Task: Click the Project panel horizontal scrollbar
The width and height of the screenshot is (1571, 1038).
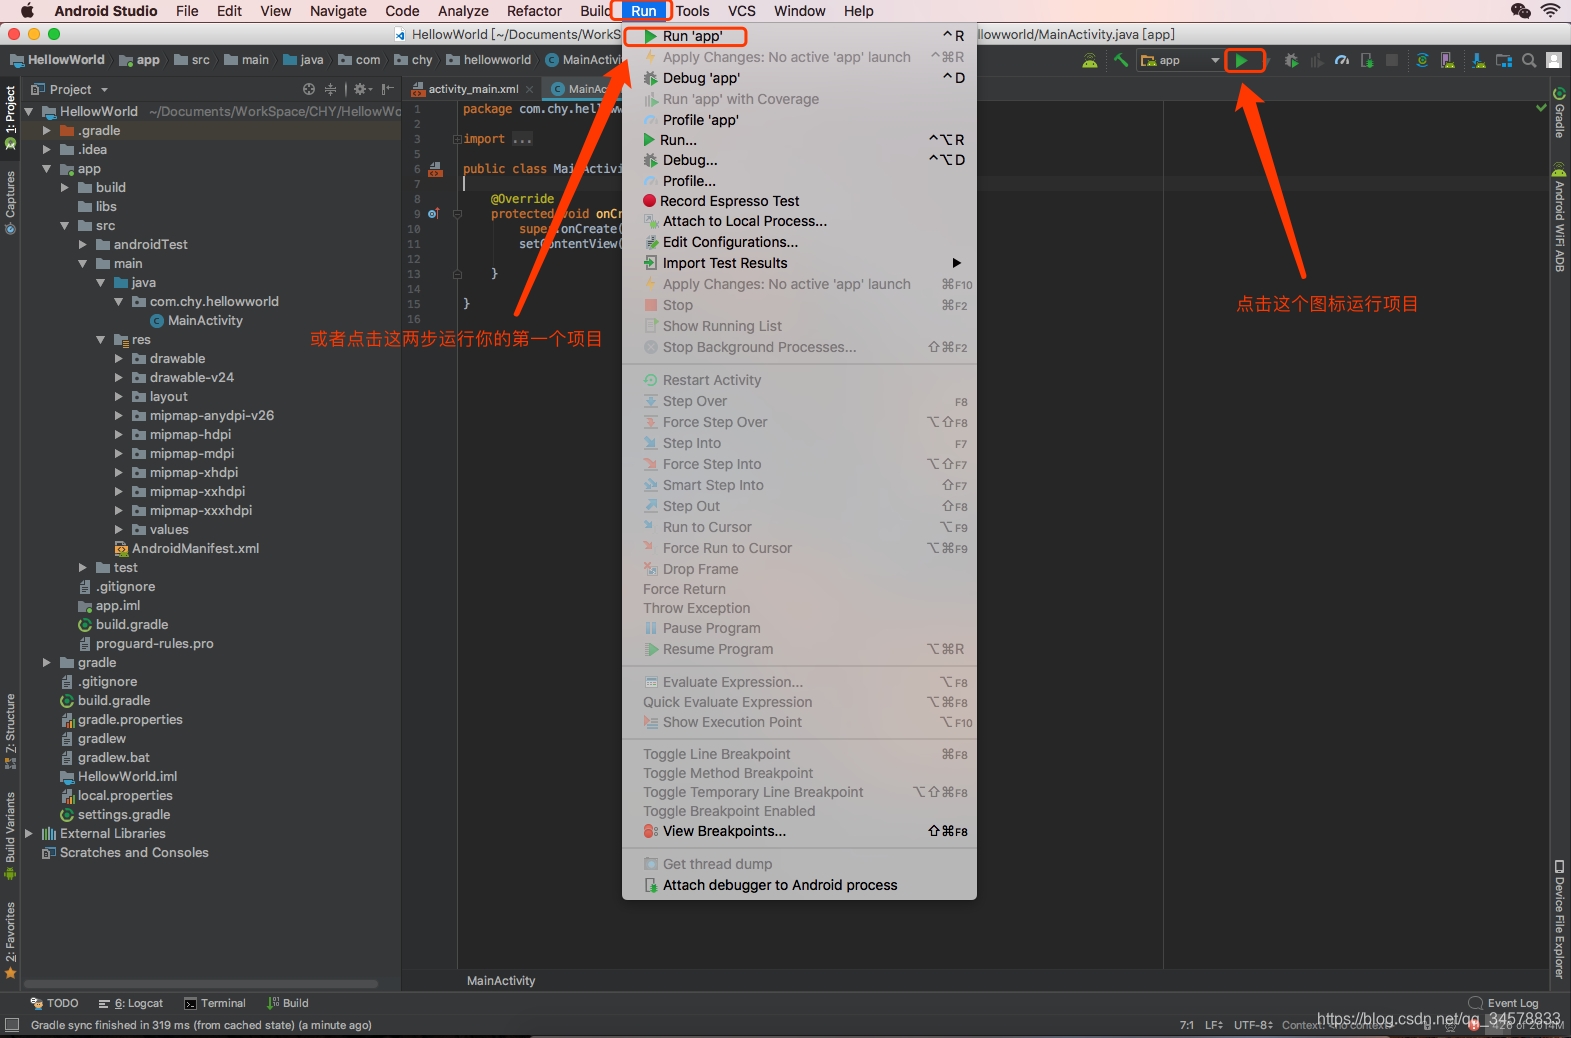Action: click(x=200, y=984)
